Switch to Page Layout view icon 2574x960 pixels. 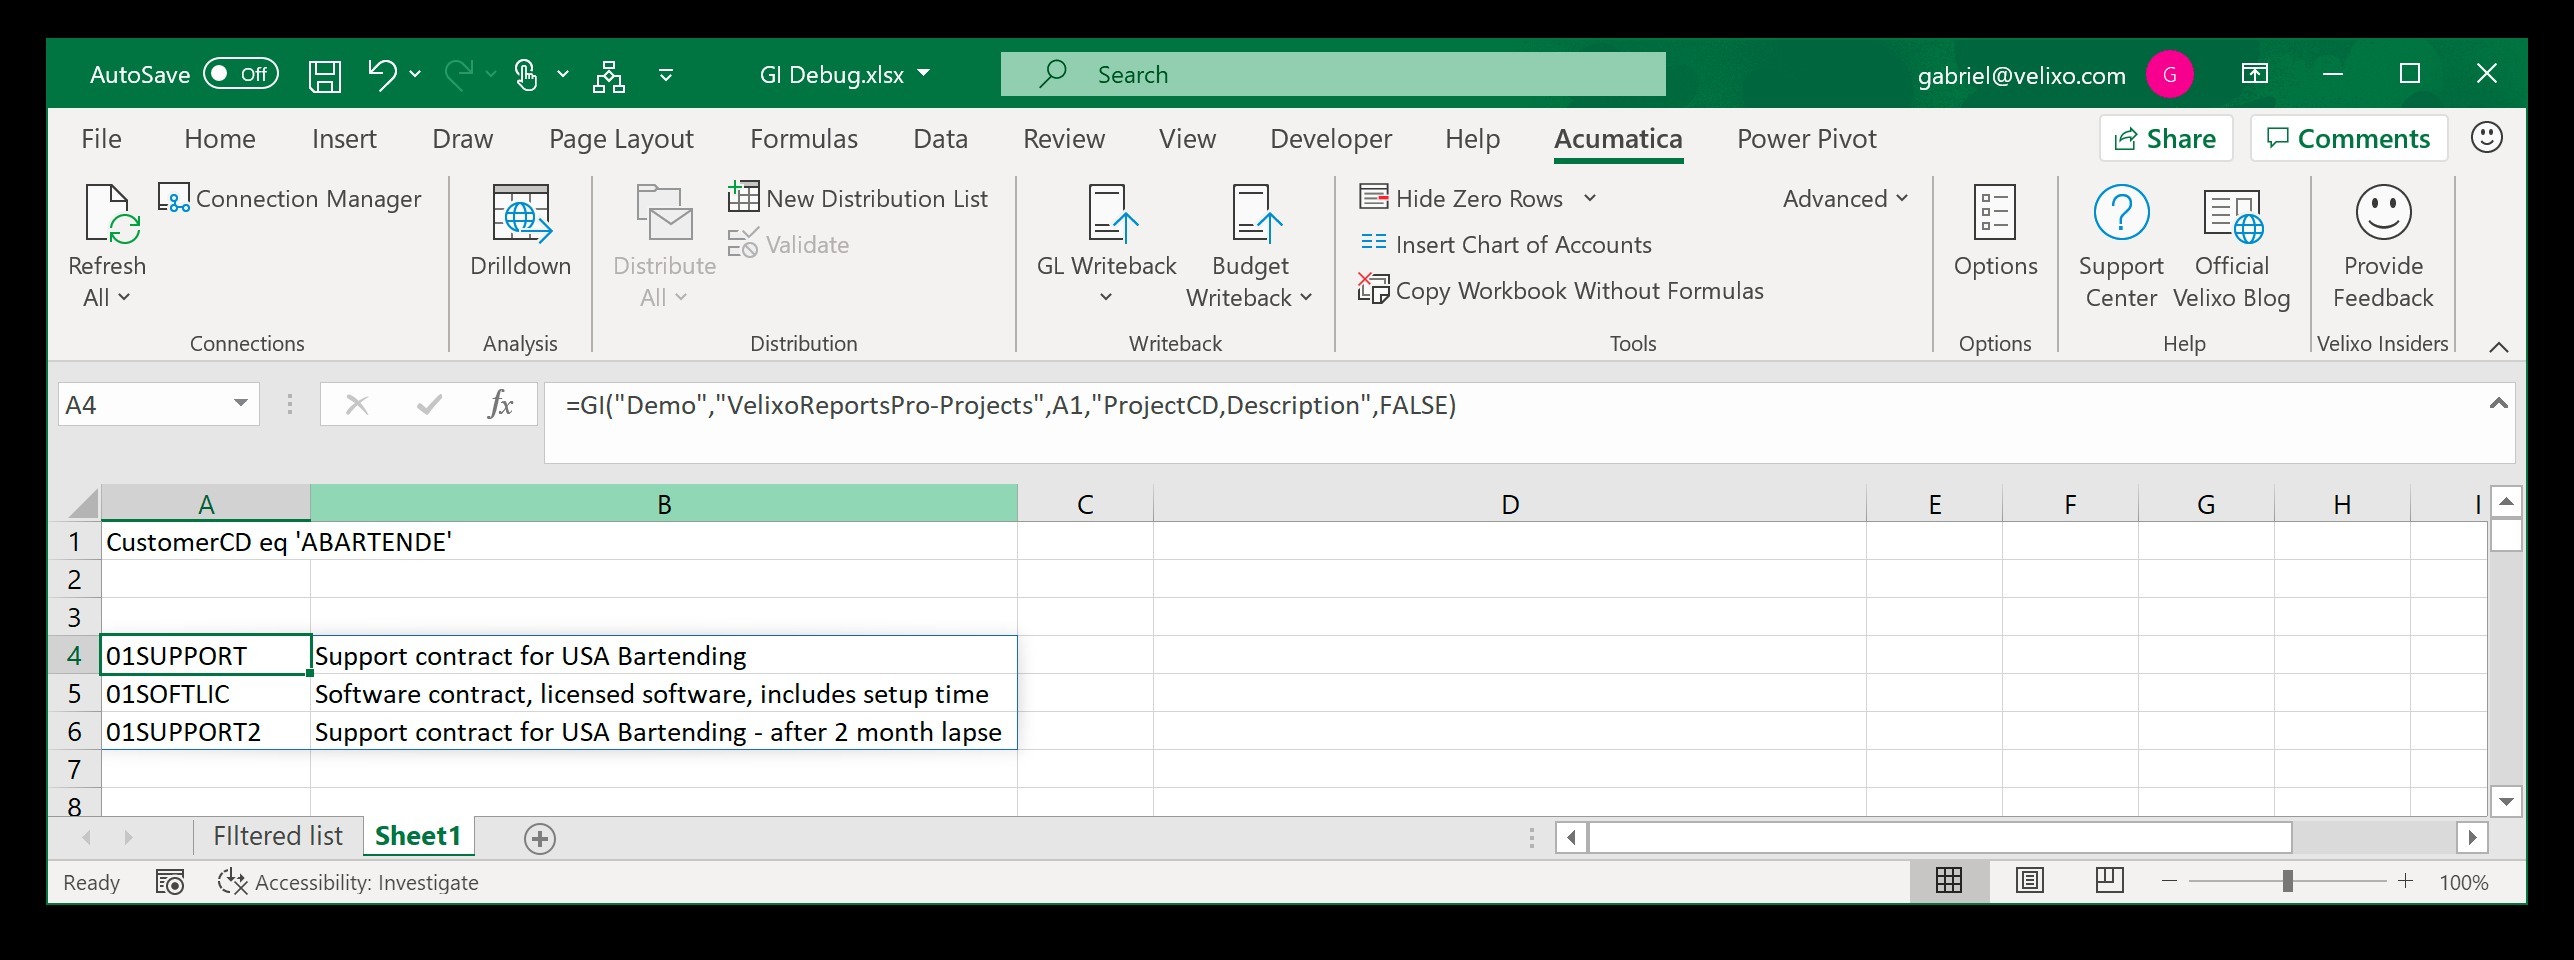pos(2029,881)
